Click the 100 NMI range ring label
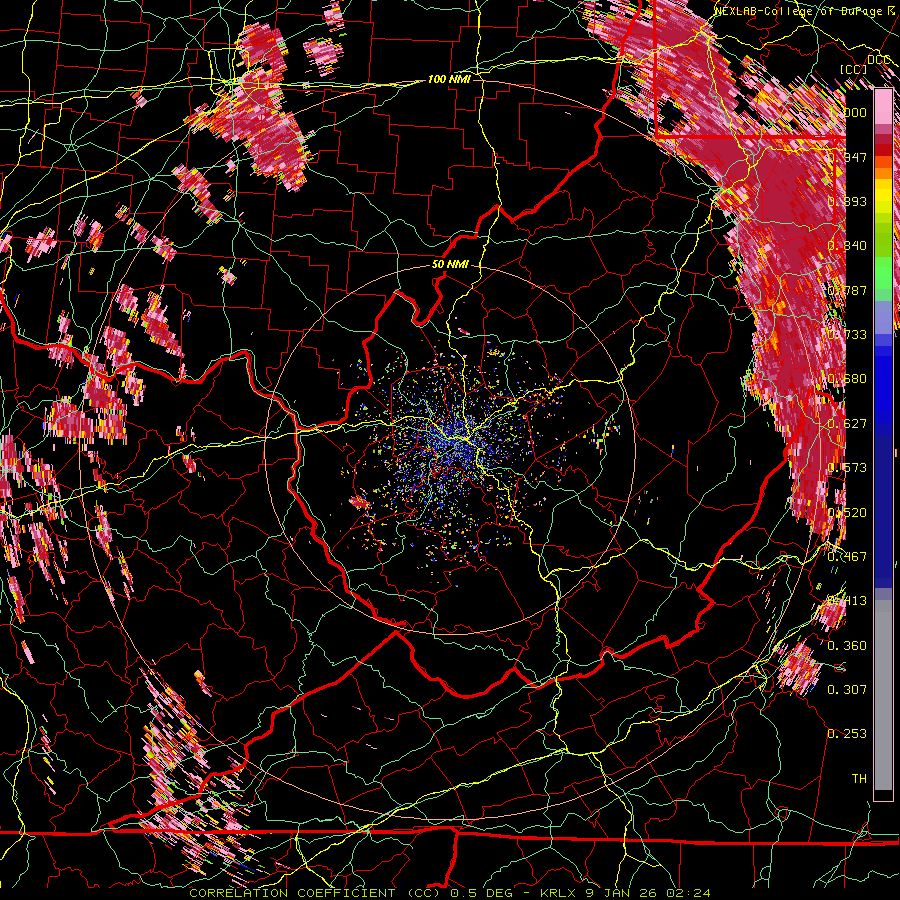 coord(449,79)
